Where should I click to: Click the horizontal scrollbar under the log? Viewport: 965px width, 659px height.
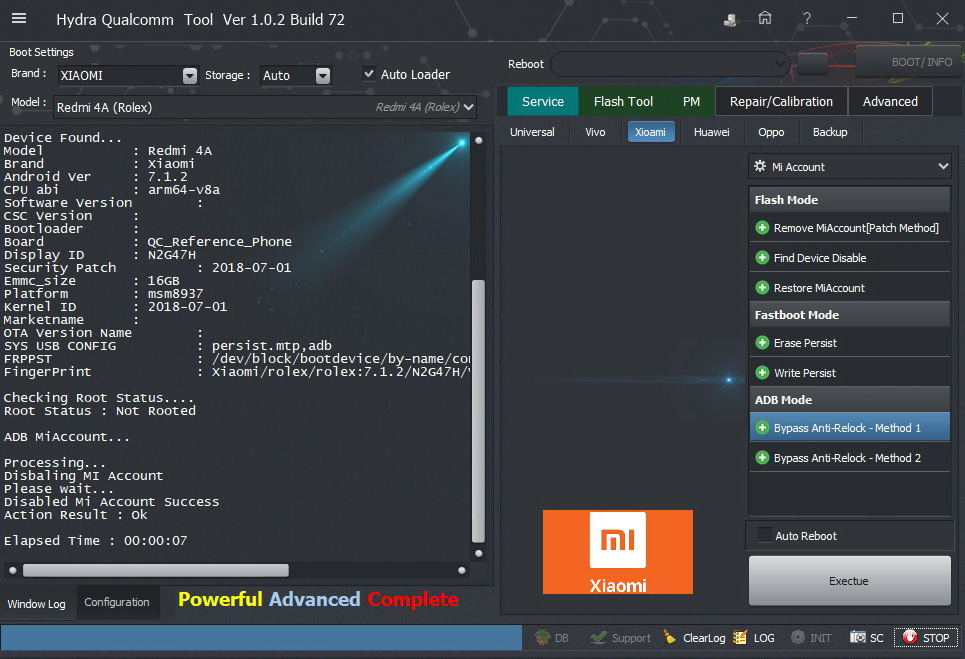click(155, 570)
